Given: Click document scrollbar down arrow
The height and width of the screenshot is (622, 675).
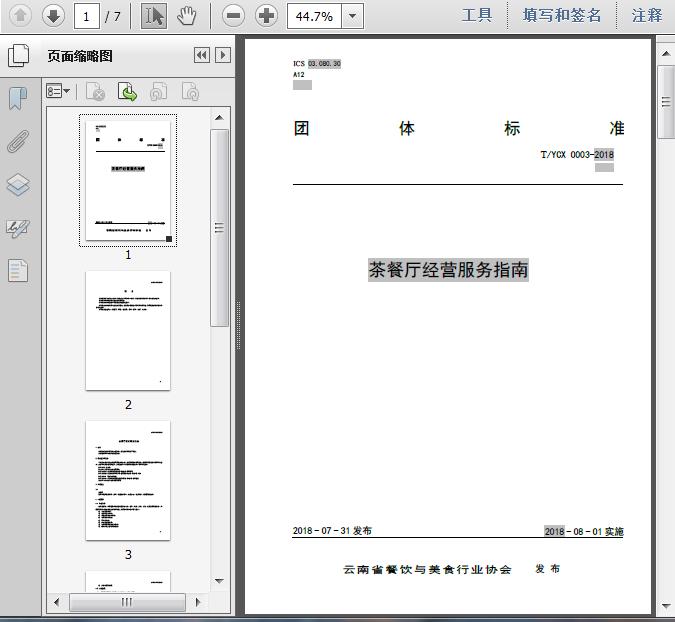Looking at the screenshot, I should 666,606.
